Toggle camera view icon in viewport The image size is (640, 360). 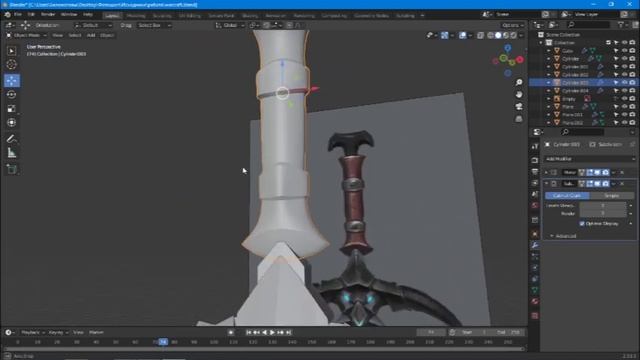[x=519, y=107]
